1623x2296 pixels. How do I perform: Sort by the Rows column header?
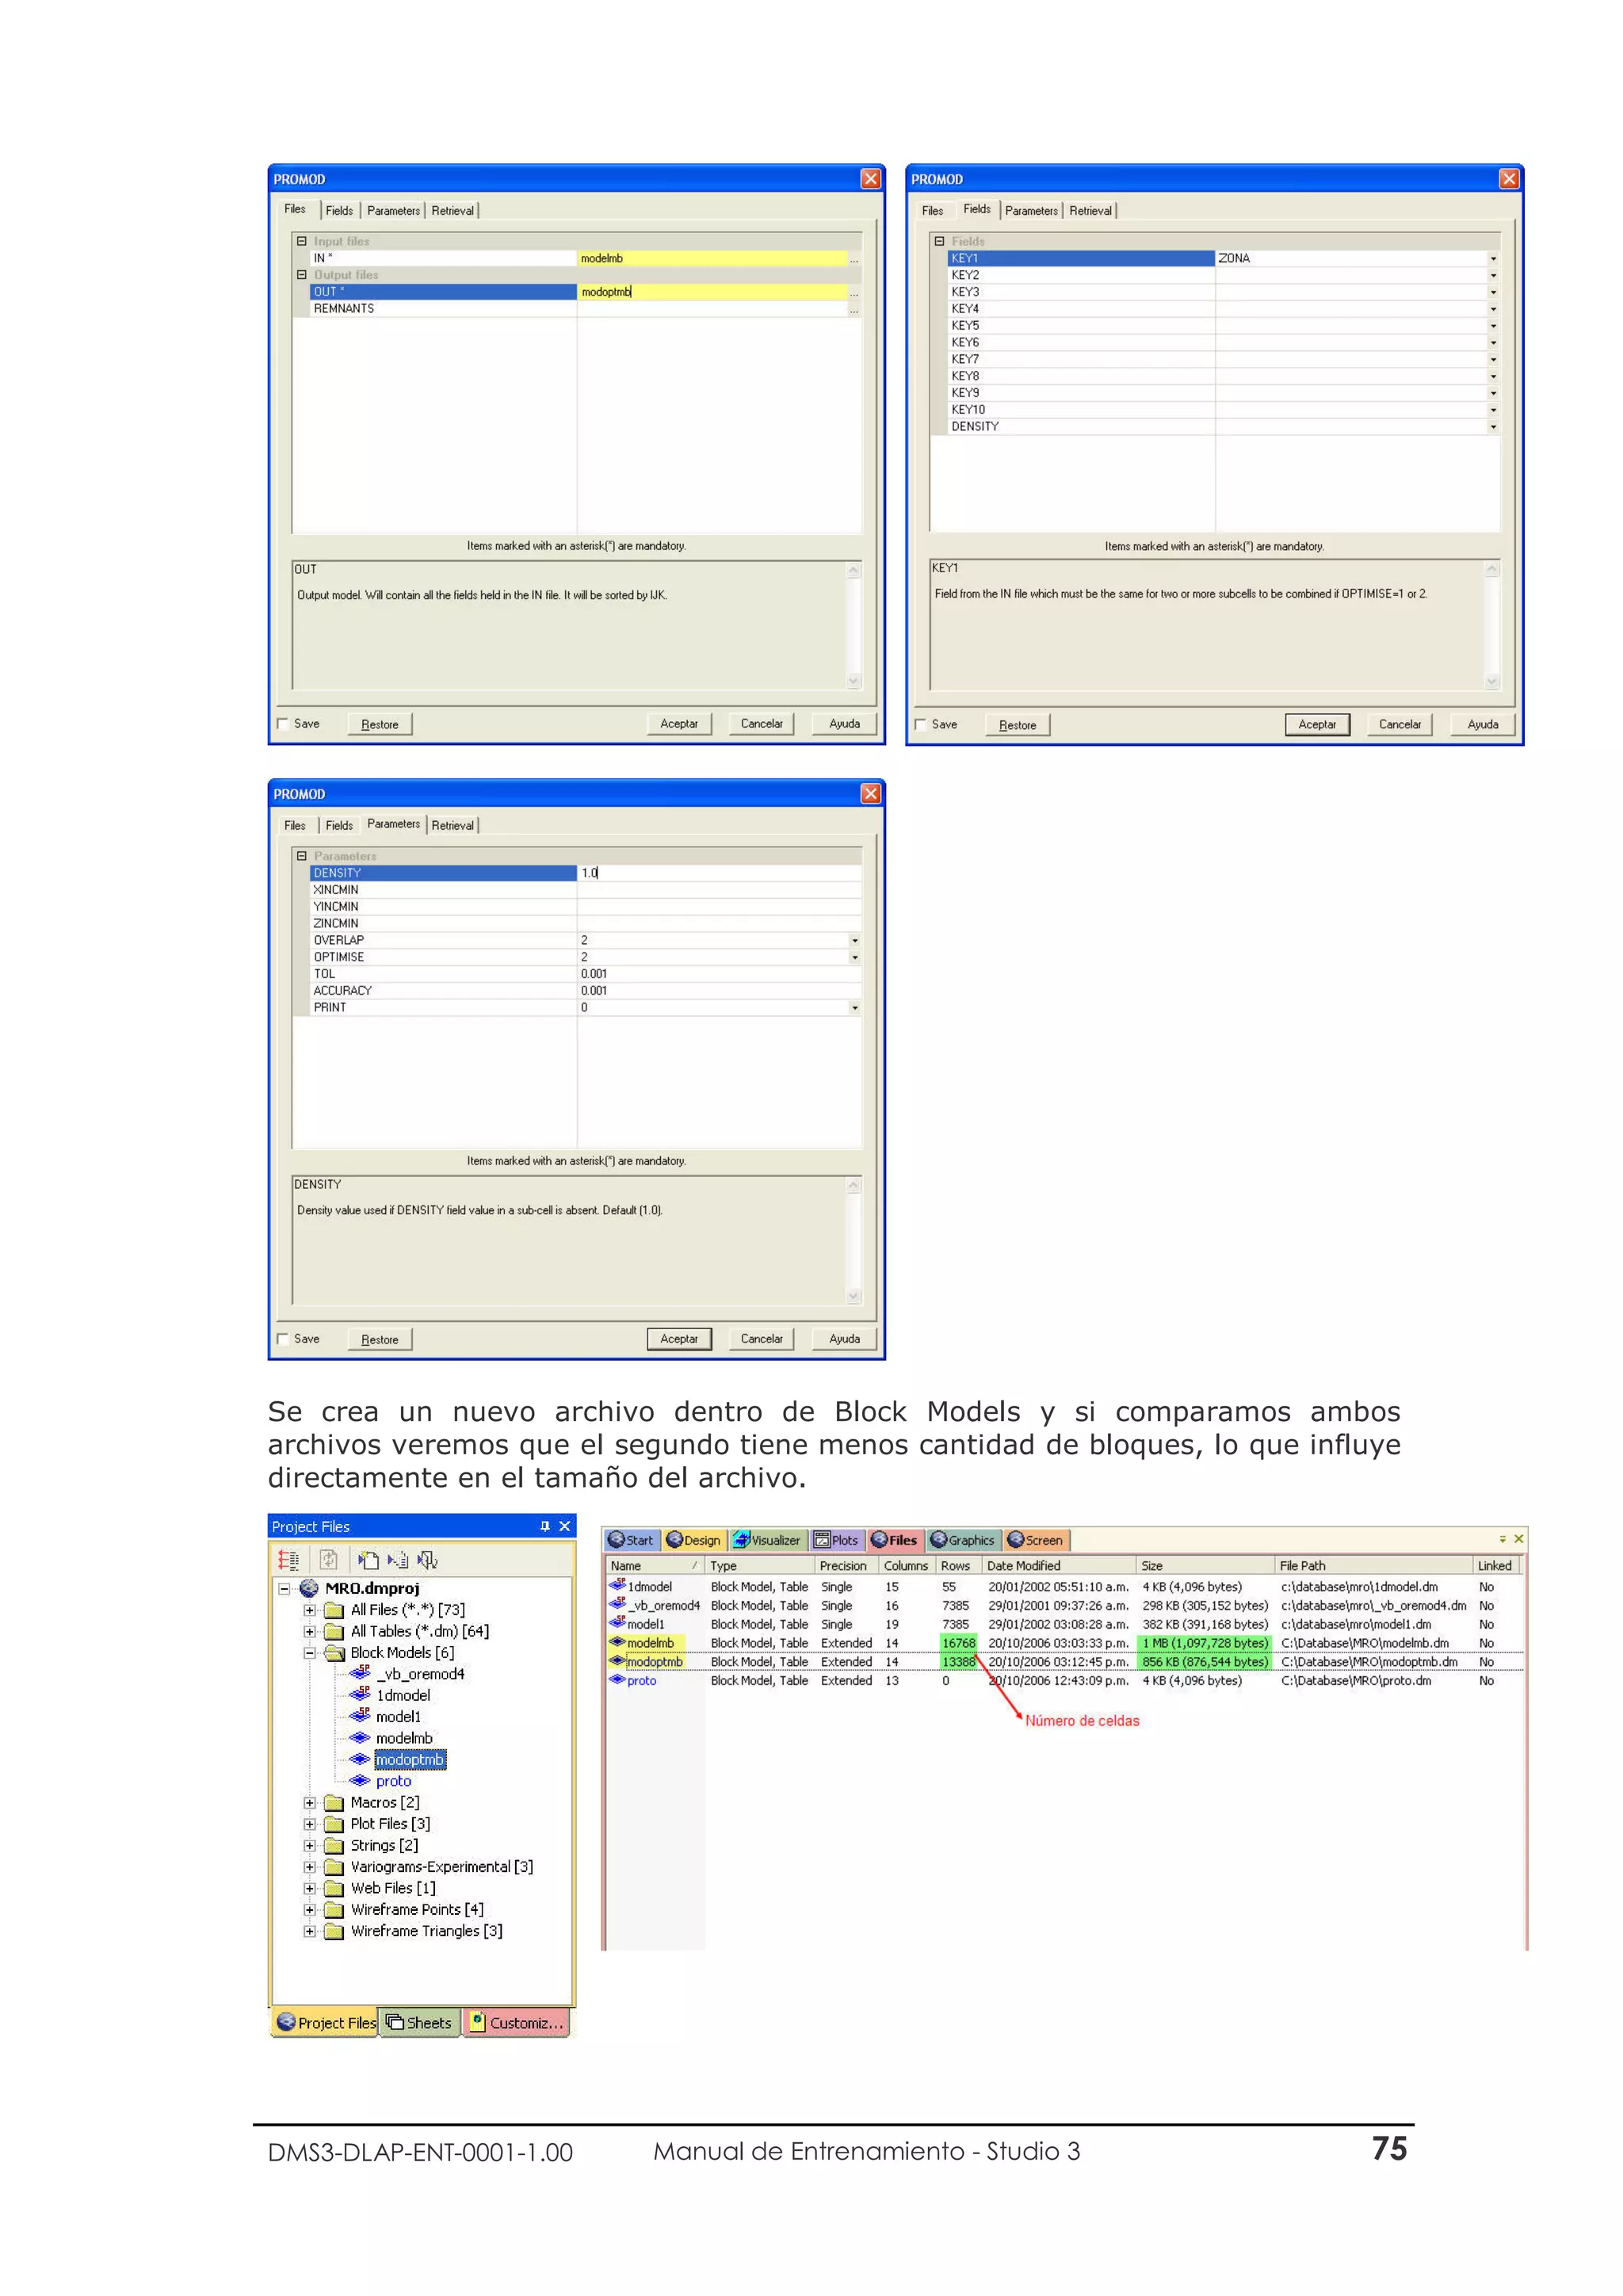tap(957, 1566)
